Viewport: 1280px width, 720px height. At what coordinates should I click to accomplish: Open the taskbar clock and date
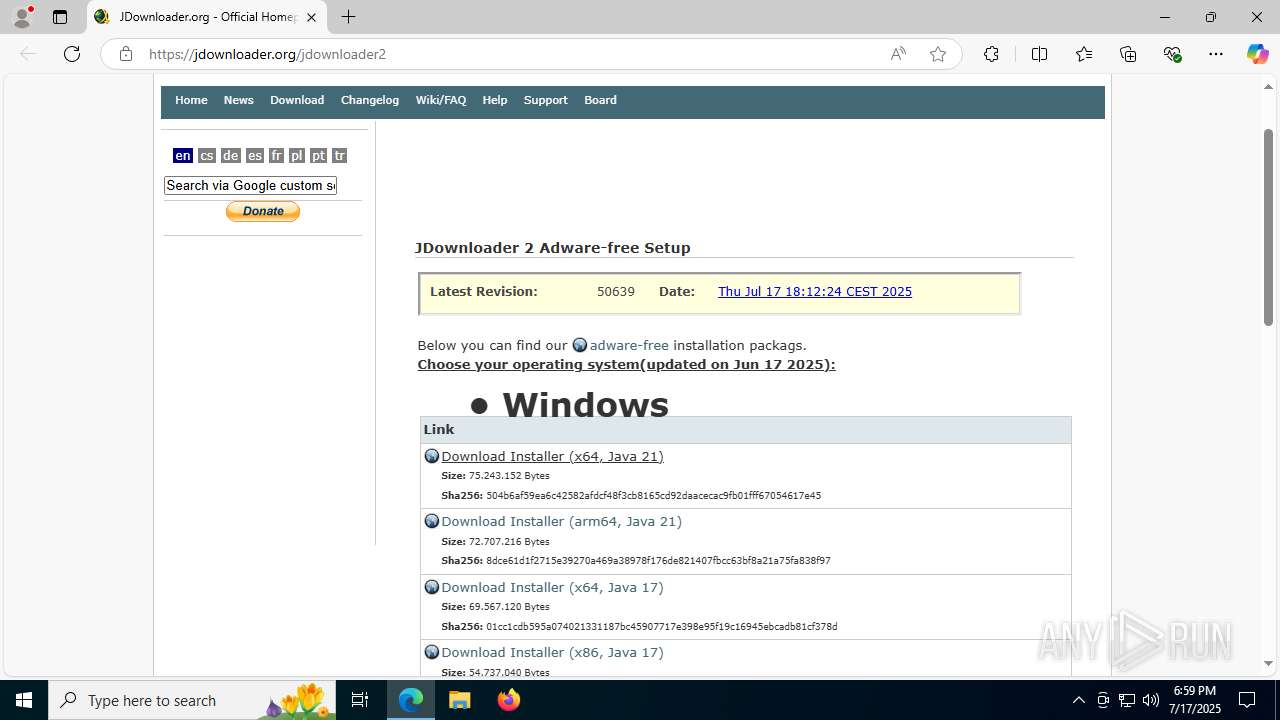[1195, 700]
